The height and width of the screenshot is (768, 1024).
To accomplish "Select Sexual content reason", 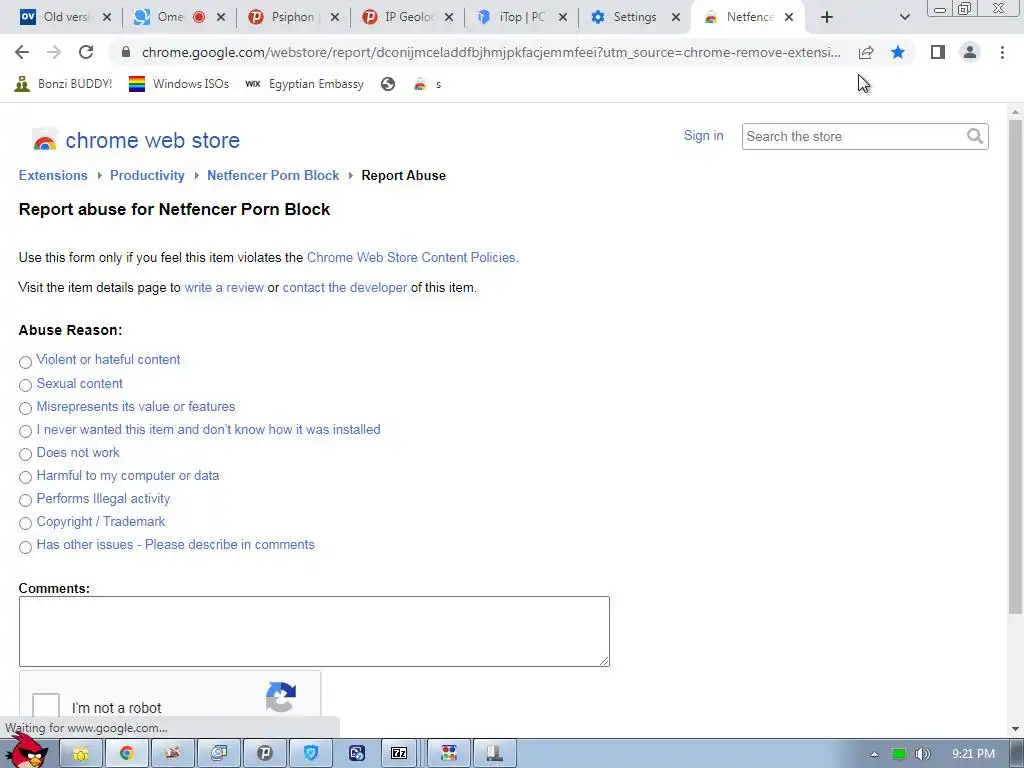I will click(x=25, y=385).
